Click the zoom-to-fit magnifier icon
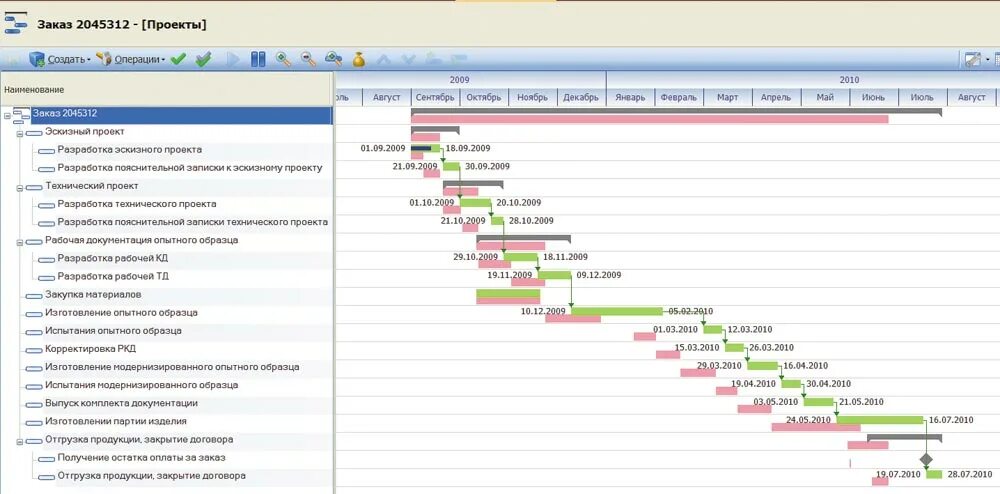This screenshot has width=1000, height=494. tap(334, 59)
